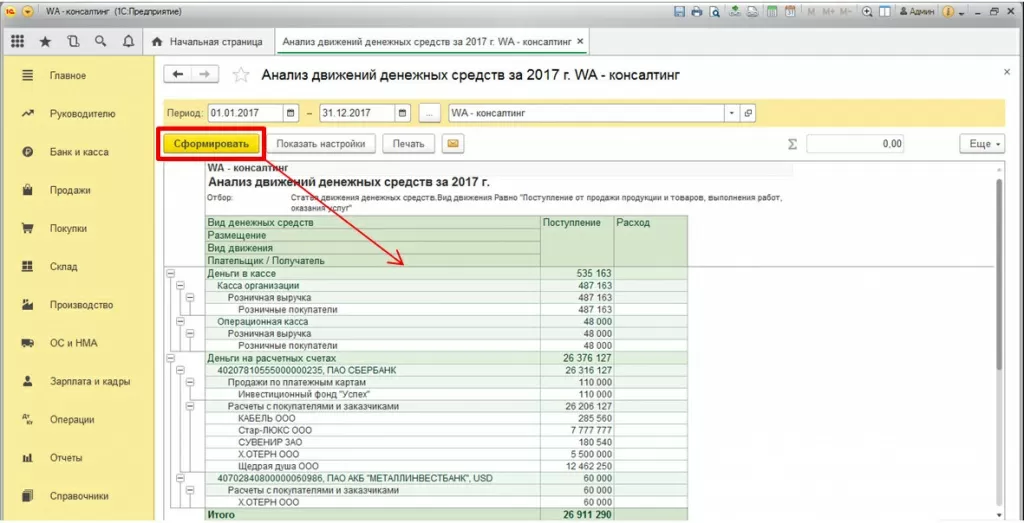Screen dimensions: 1024x523
Task: Open the History icon in top panel
Action: click(x=73, y=42)
